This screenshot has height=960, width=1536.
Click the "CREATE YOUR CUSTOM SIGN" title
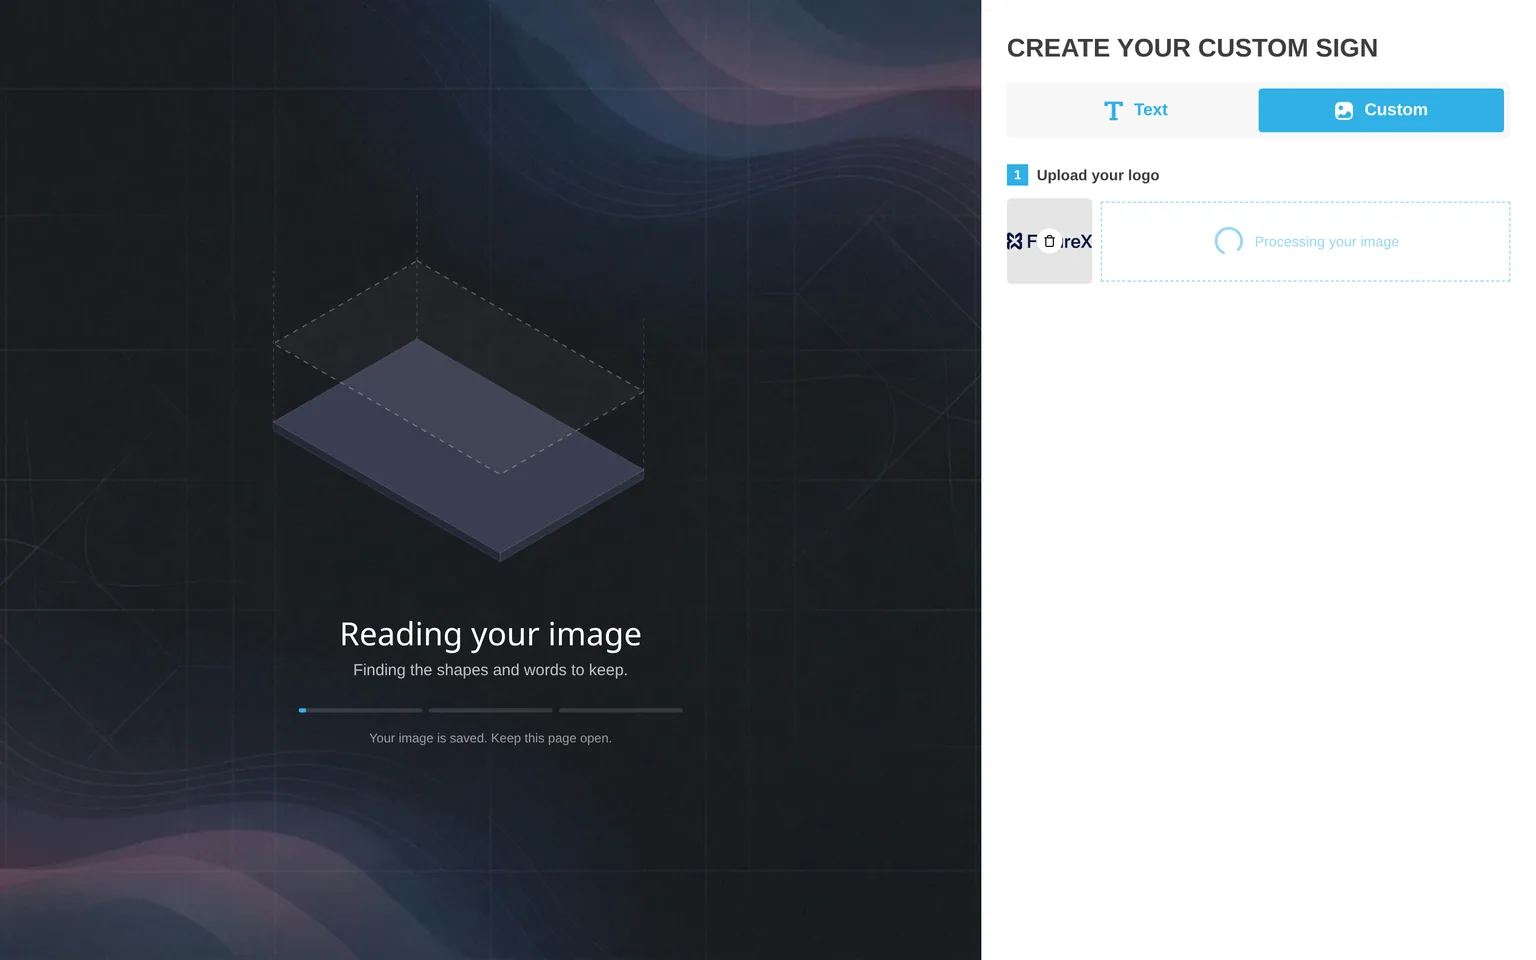pos(1192,48)
